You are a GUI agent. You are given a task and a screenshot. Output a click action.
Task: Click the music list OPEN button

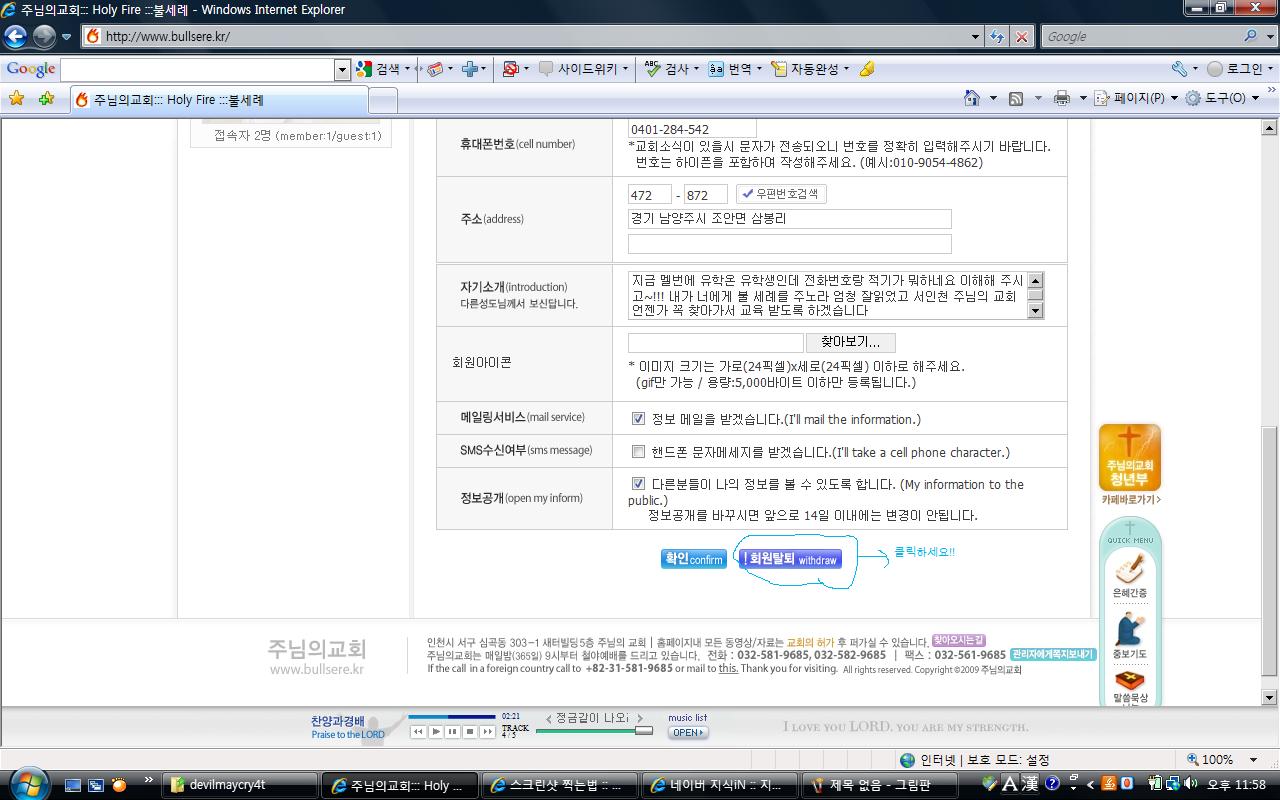click(688, 732)
